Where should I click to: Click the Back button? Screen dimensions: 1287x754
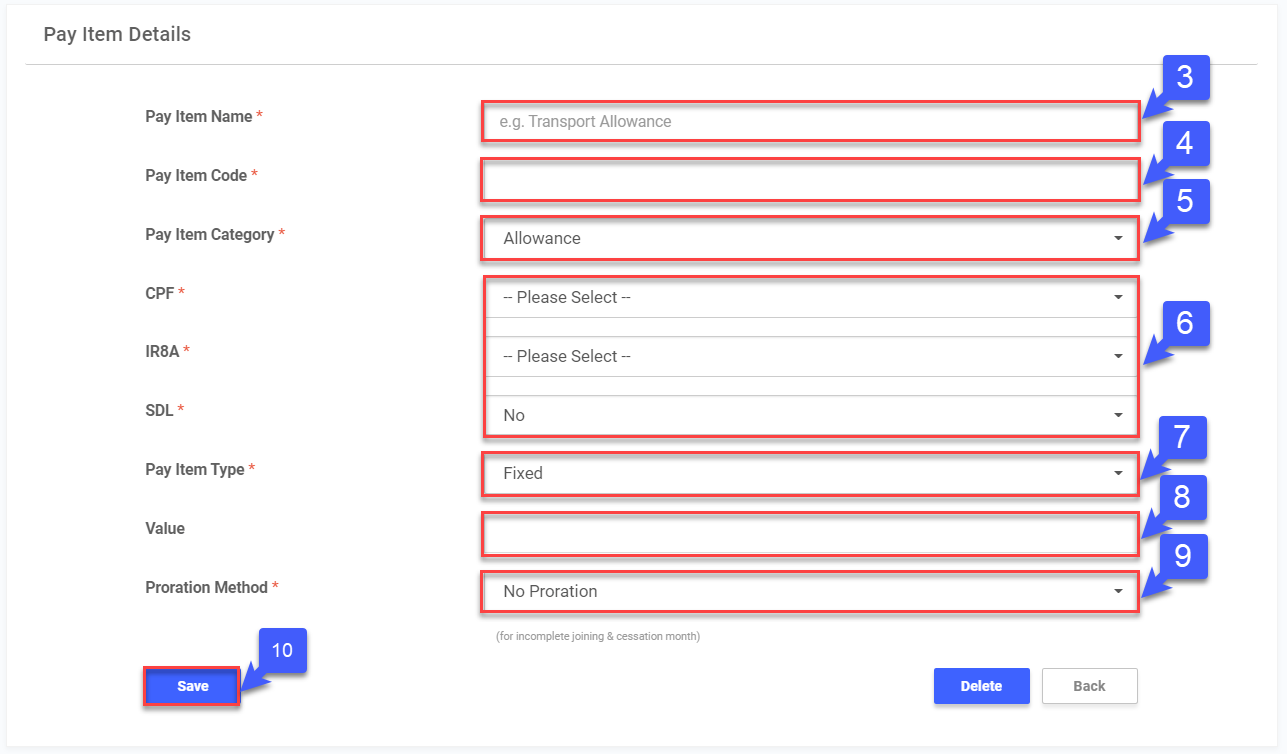coord(1089,686)
